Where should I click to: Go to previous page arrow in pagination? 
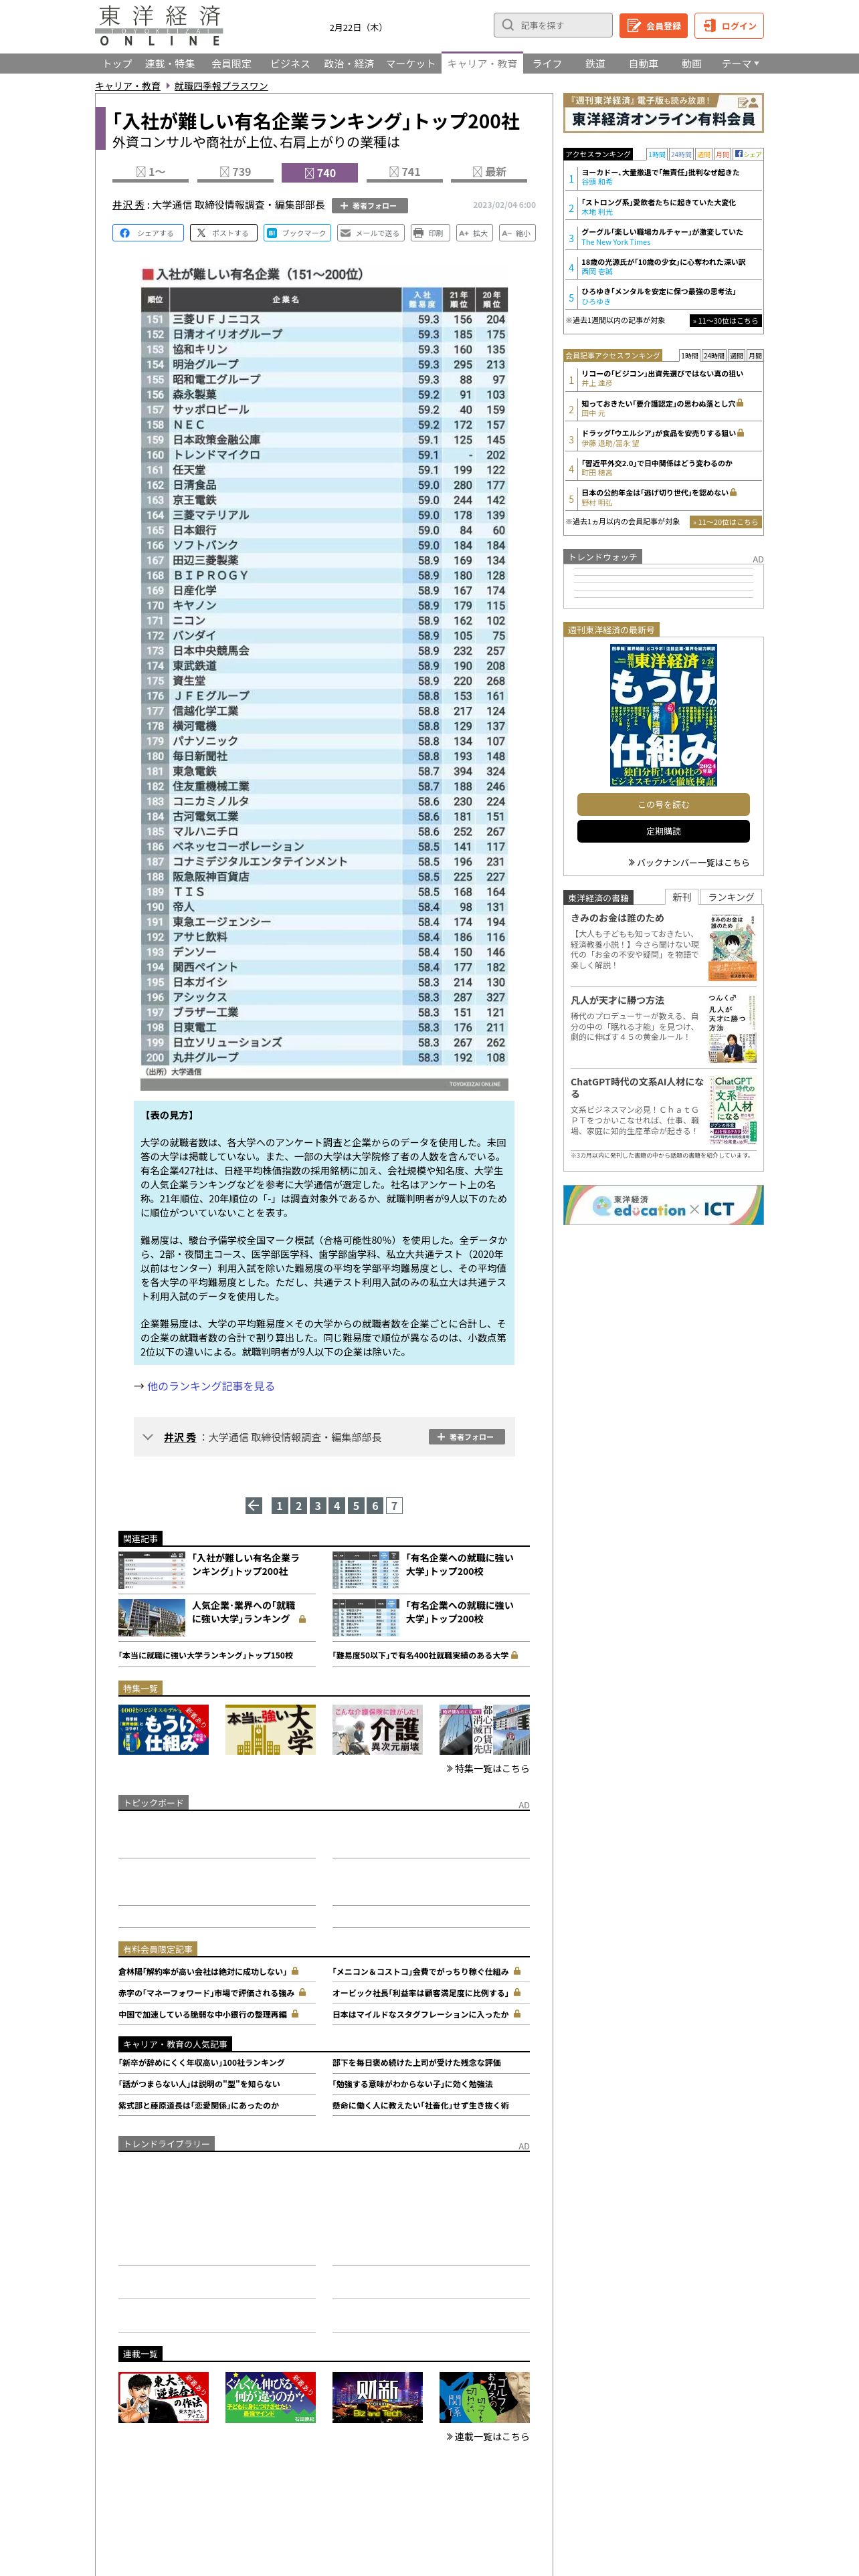tap(253, 1505)
